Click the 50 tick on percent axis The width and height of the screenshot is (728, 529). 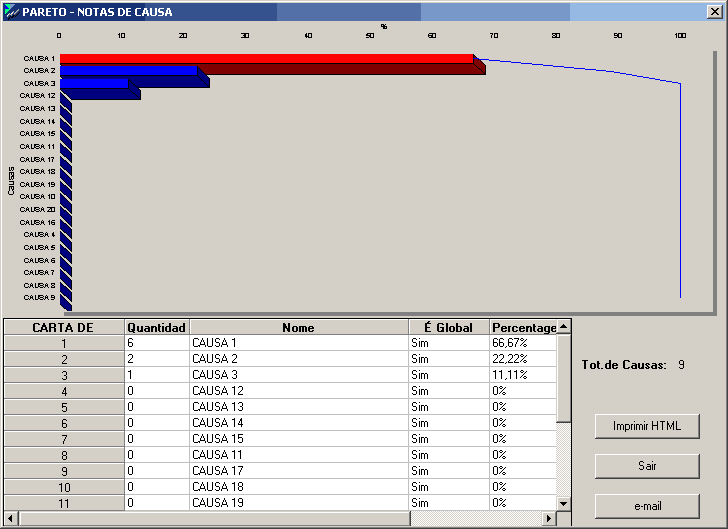pos(370,36)
